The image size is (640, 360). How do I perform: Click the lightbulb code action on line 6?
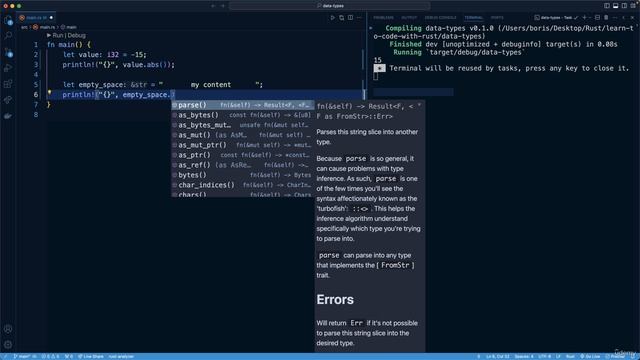[49, 93]
